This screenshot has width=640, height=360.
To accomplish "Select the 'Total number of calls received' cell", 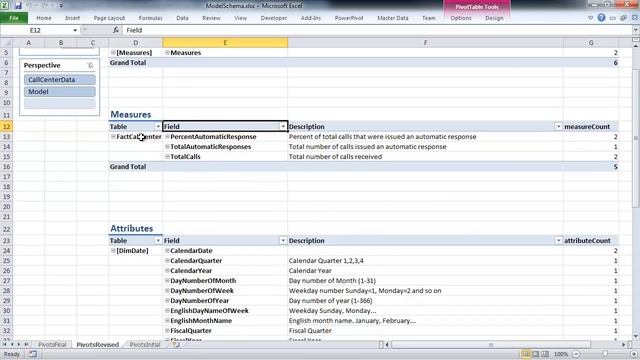I will coord(425,157).
